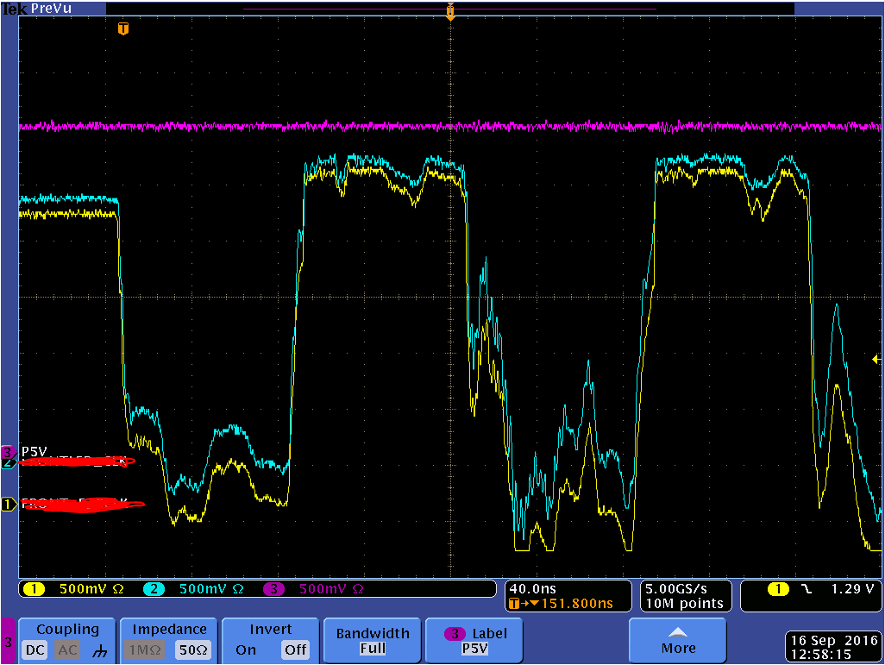Turn Invert Off
Image resolution: width=884 pixels, height=665 pixels.
(x=295, y=650)
